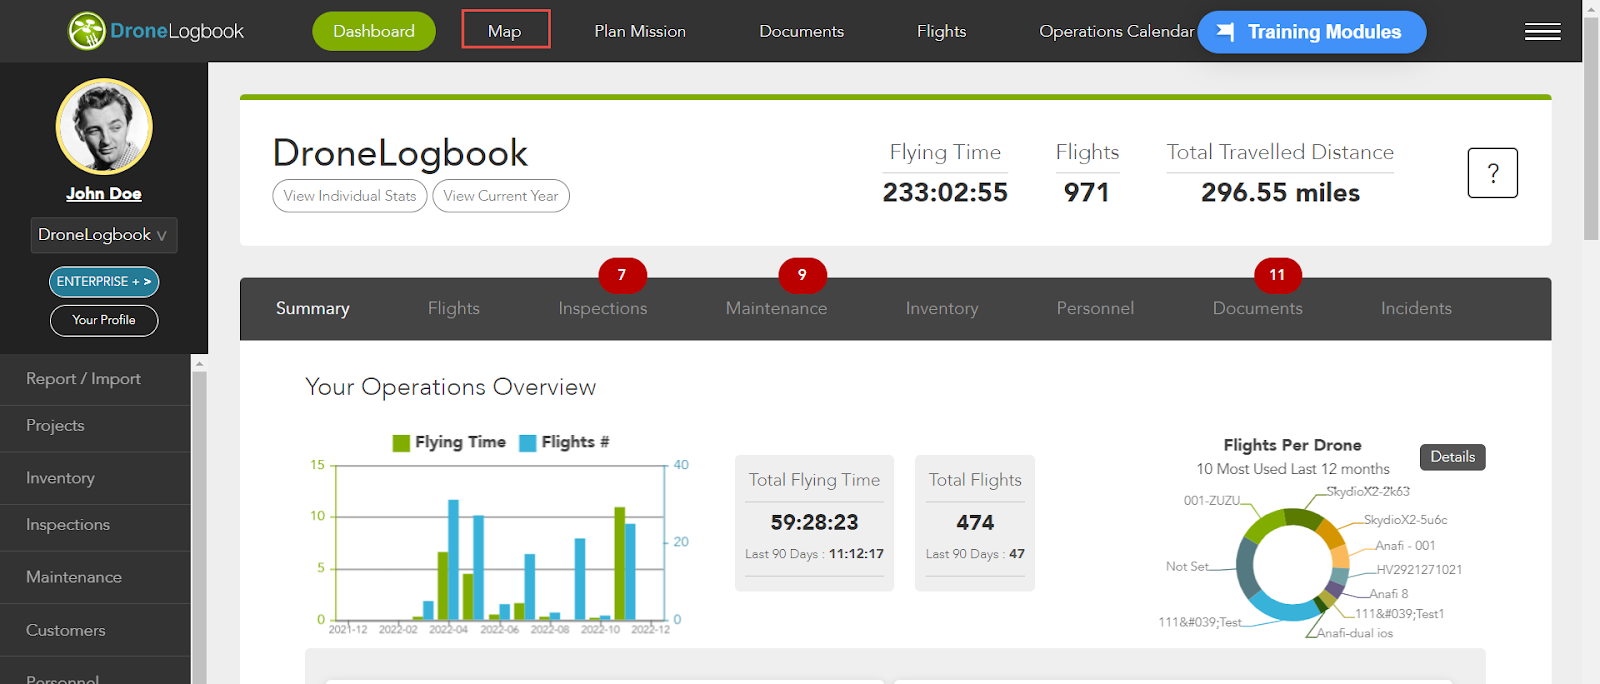Click the Total Travelled Distance 296.55 miles
Screen dimensions: 1600x684
tap(1280, 192)
